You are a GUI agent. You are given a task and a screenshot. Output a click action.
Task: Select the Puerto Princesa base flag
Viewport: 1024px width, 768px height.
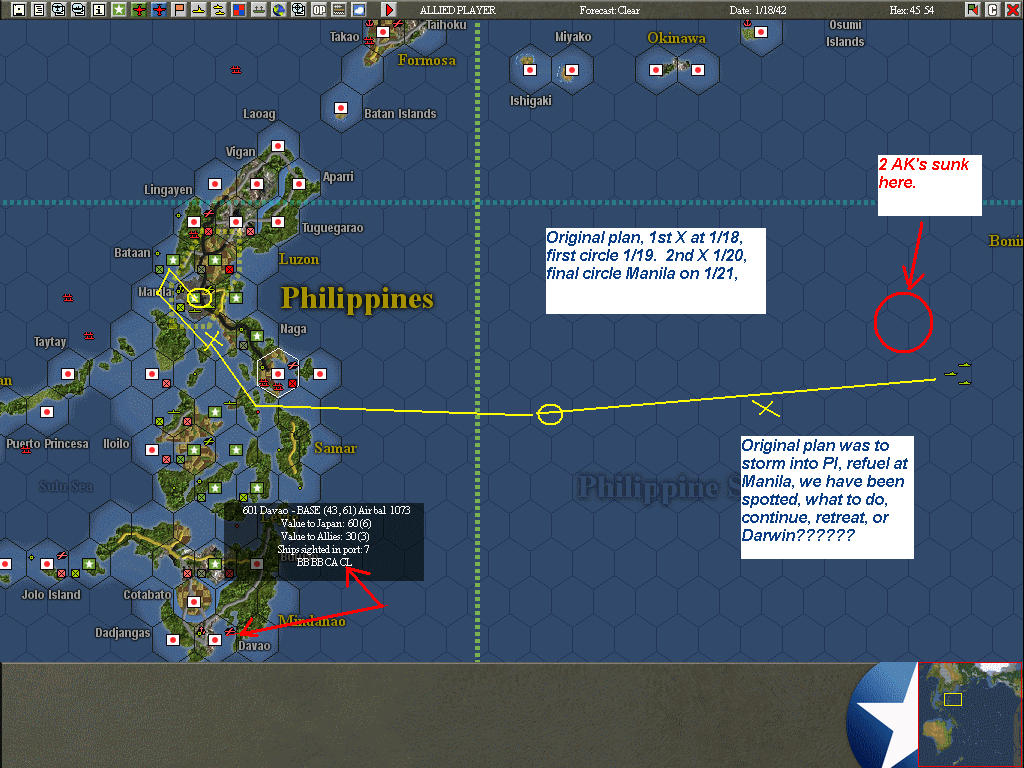coord(46,412)
